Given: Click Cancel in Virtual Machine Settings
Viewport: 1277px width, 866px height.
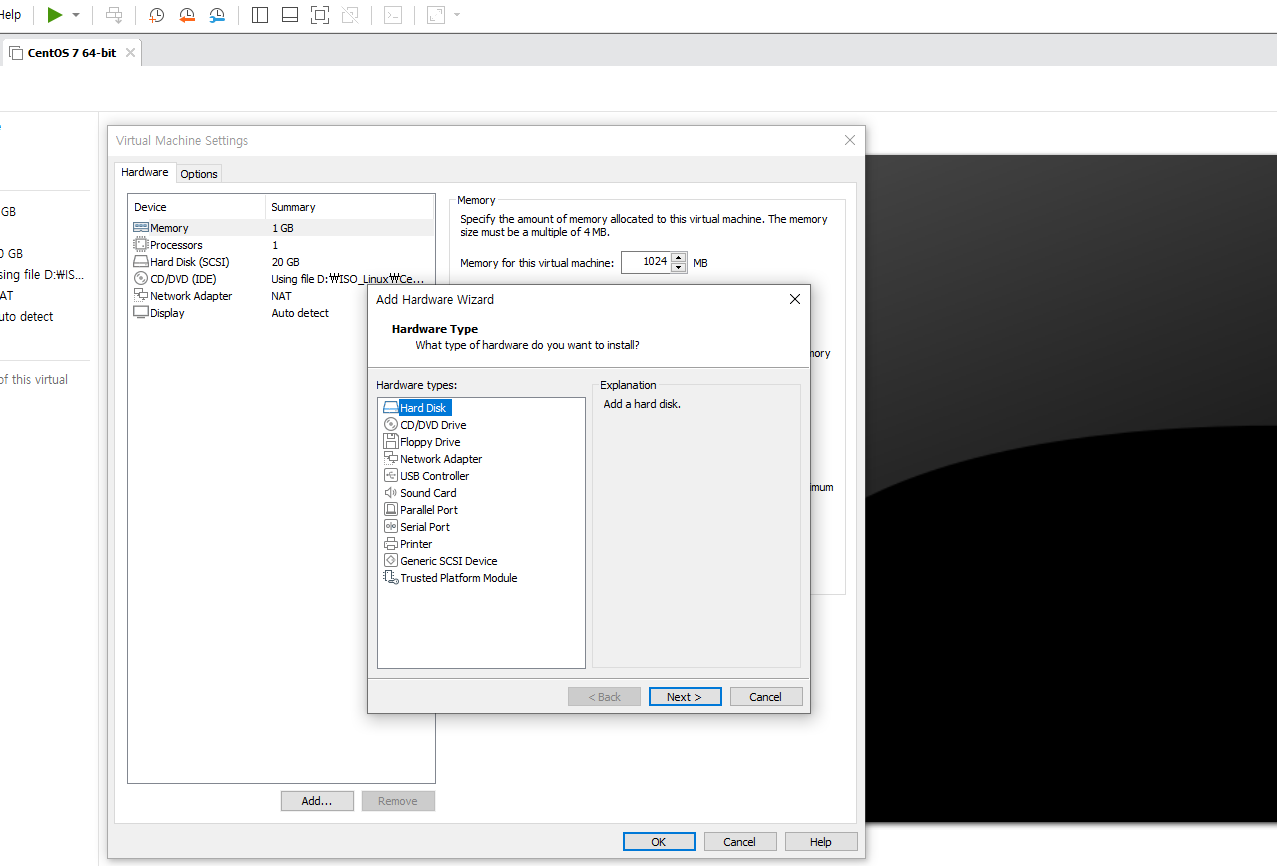Looking at the screenshot, I should 740,842.
